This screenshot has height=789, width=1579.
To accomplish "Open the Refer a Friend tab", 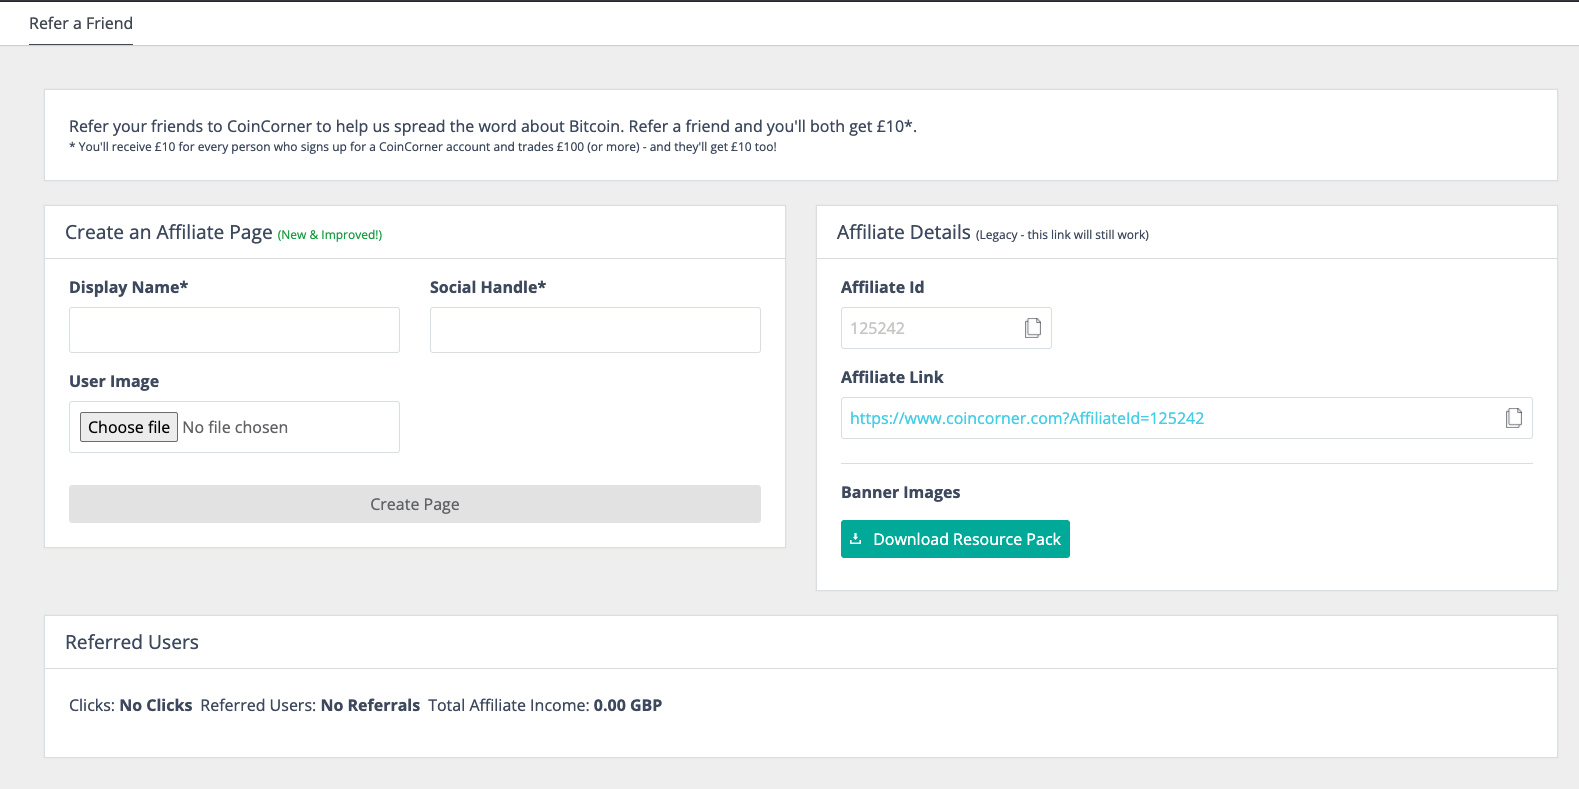I will tap(81, 23).
